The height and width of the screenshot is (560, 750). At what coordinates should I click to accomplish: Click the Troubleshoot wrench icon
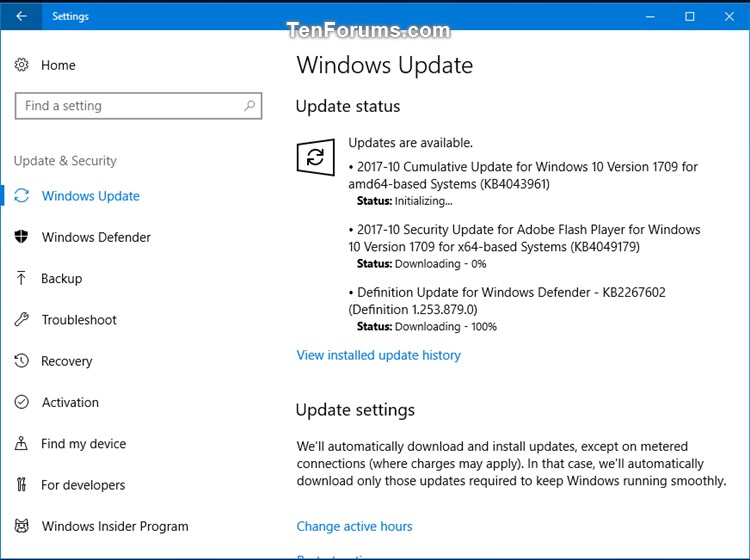[22, 319]
